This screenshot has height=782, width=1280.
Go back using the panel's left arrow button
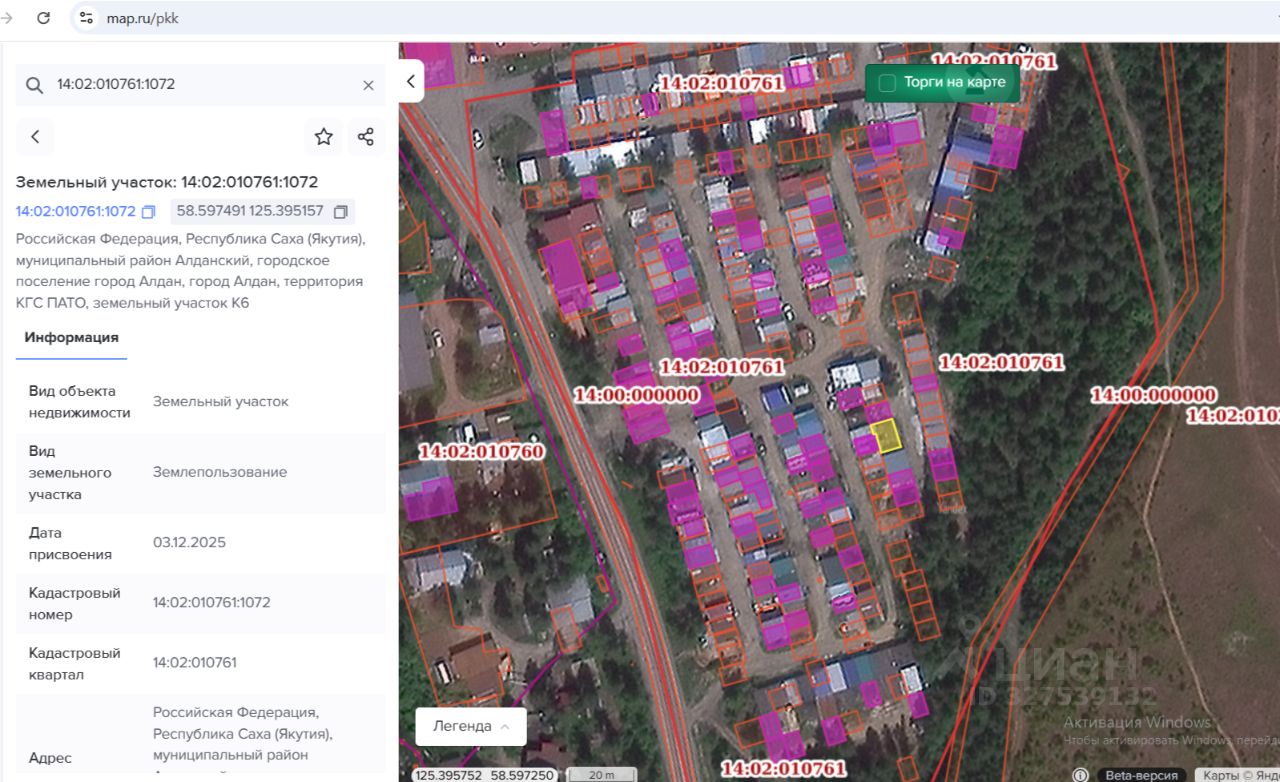coord(35,137)
